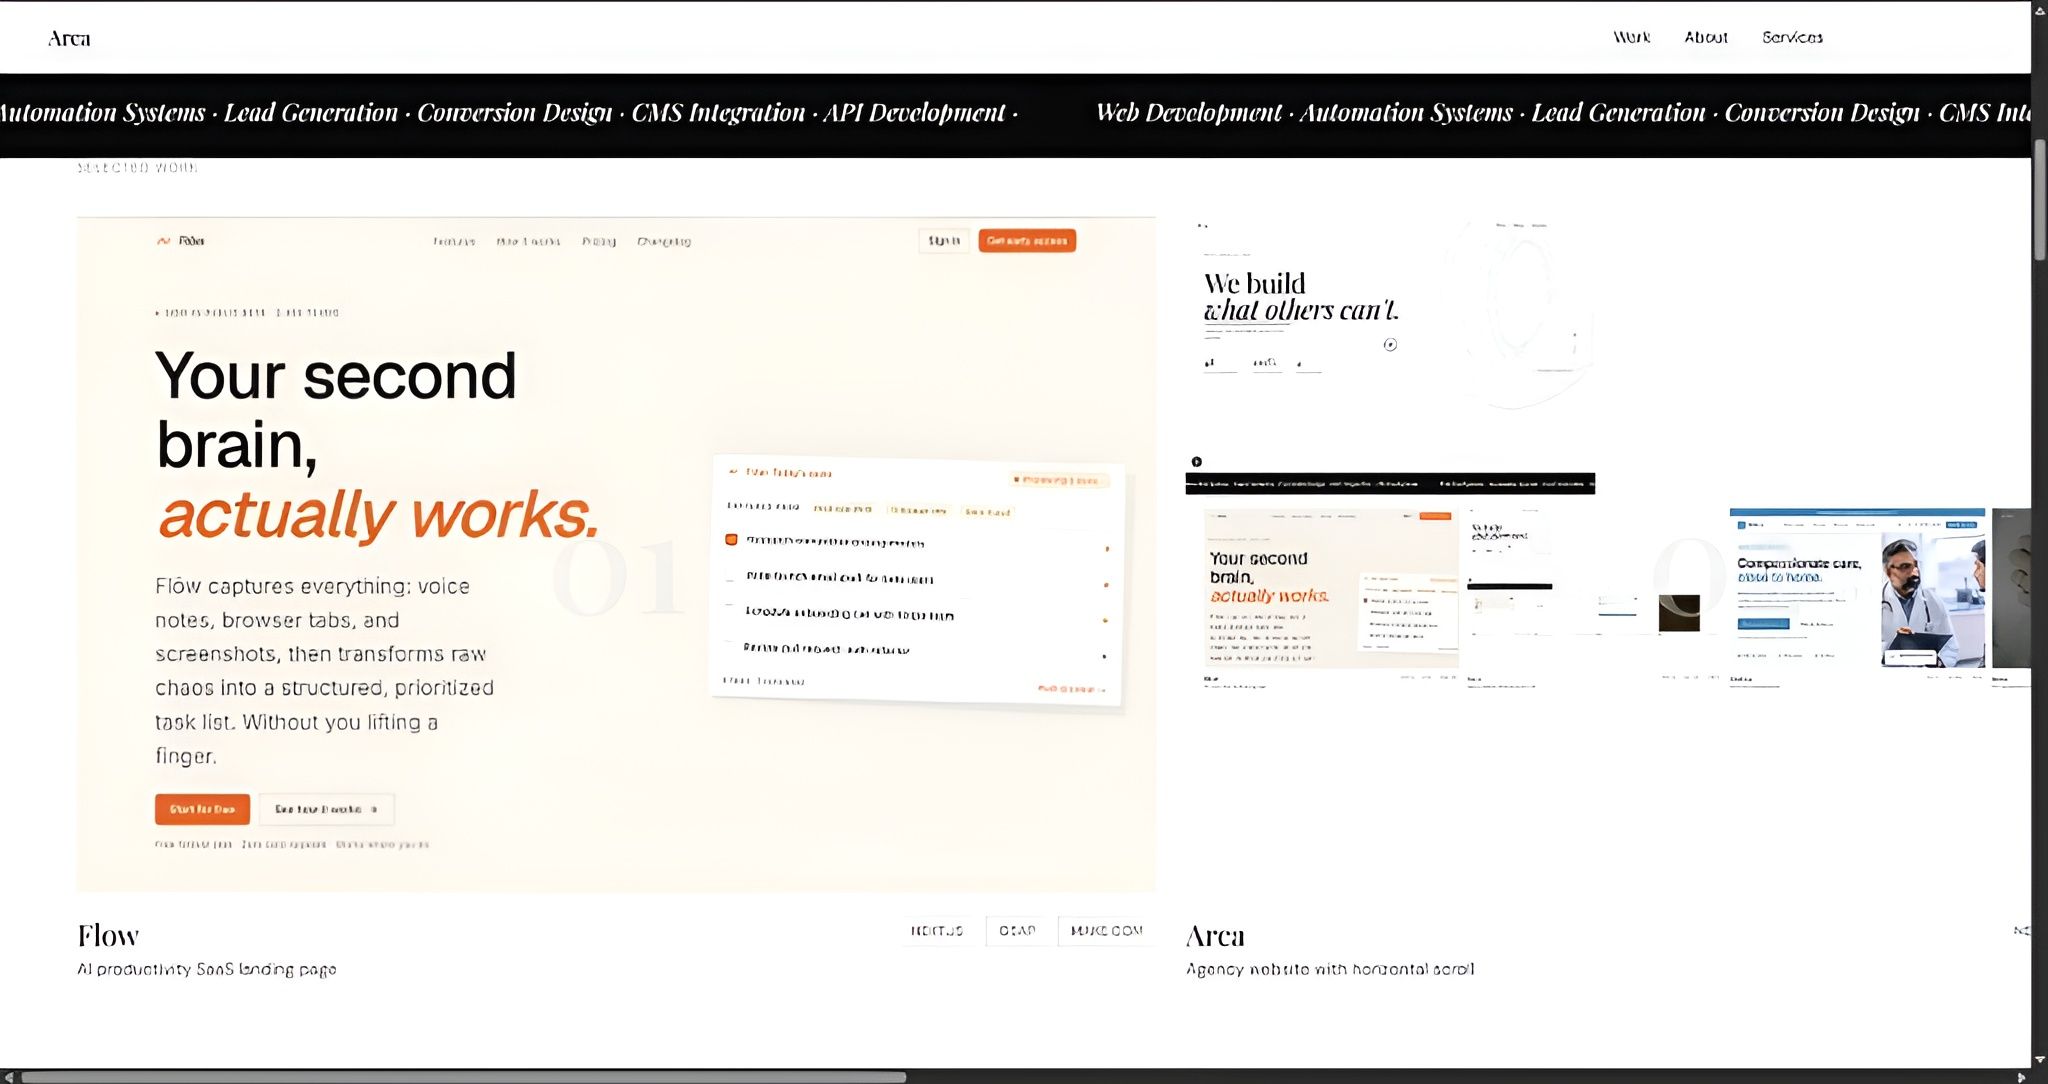Viewport: 2048px width, 1084px height.
Task: Click the 'Your second brain' heading
Action: (336, 410)
